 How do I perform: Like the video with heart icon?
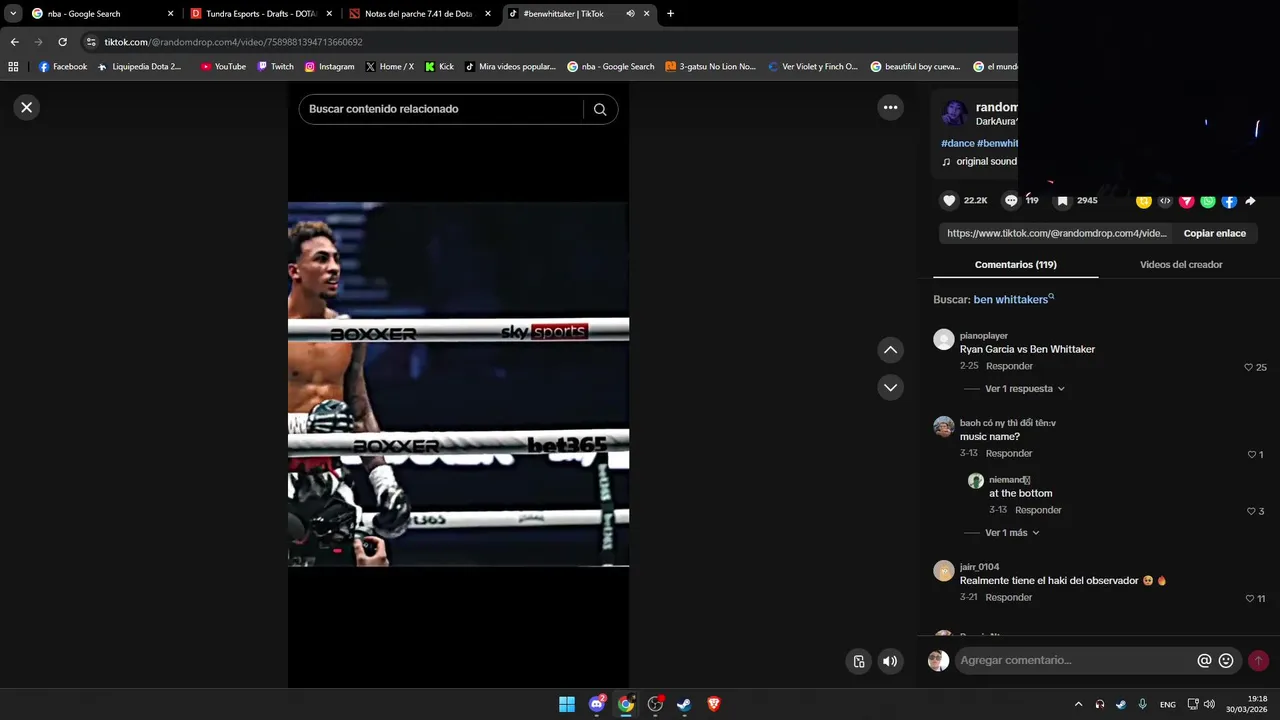(949, 200)
